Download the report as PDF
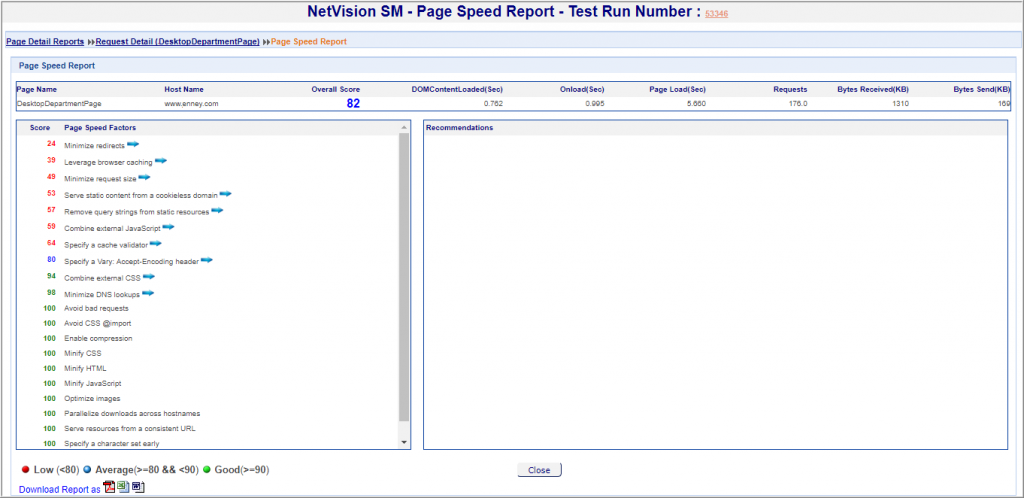 110,487
